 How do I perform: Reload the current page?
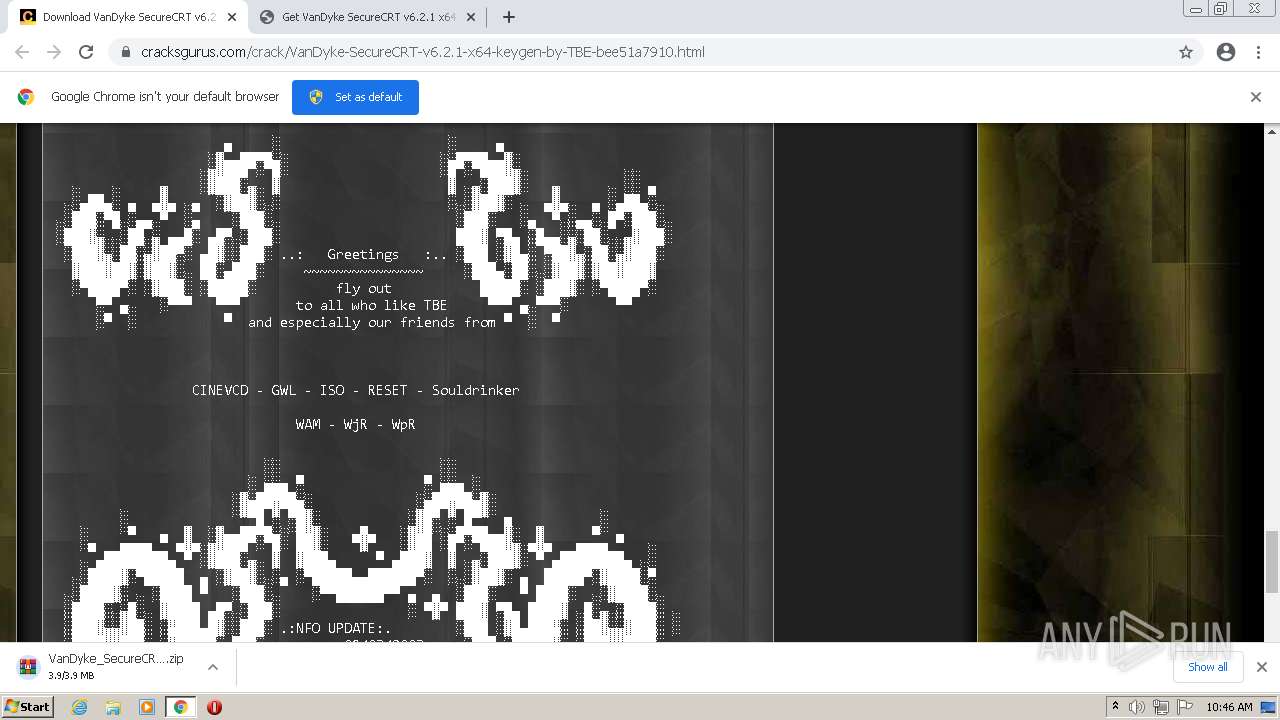[86, 52]
